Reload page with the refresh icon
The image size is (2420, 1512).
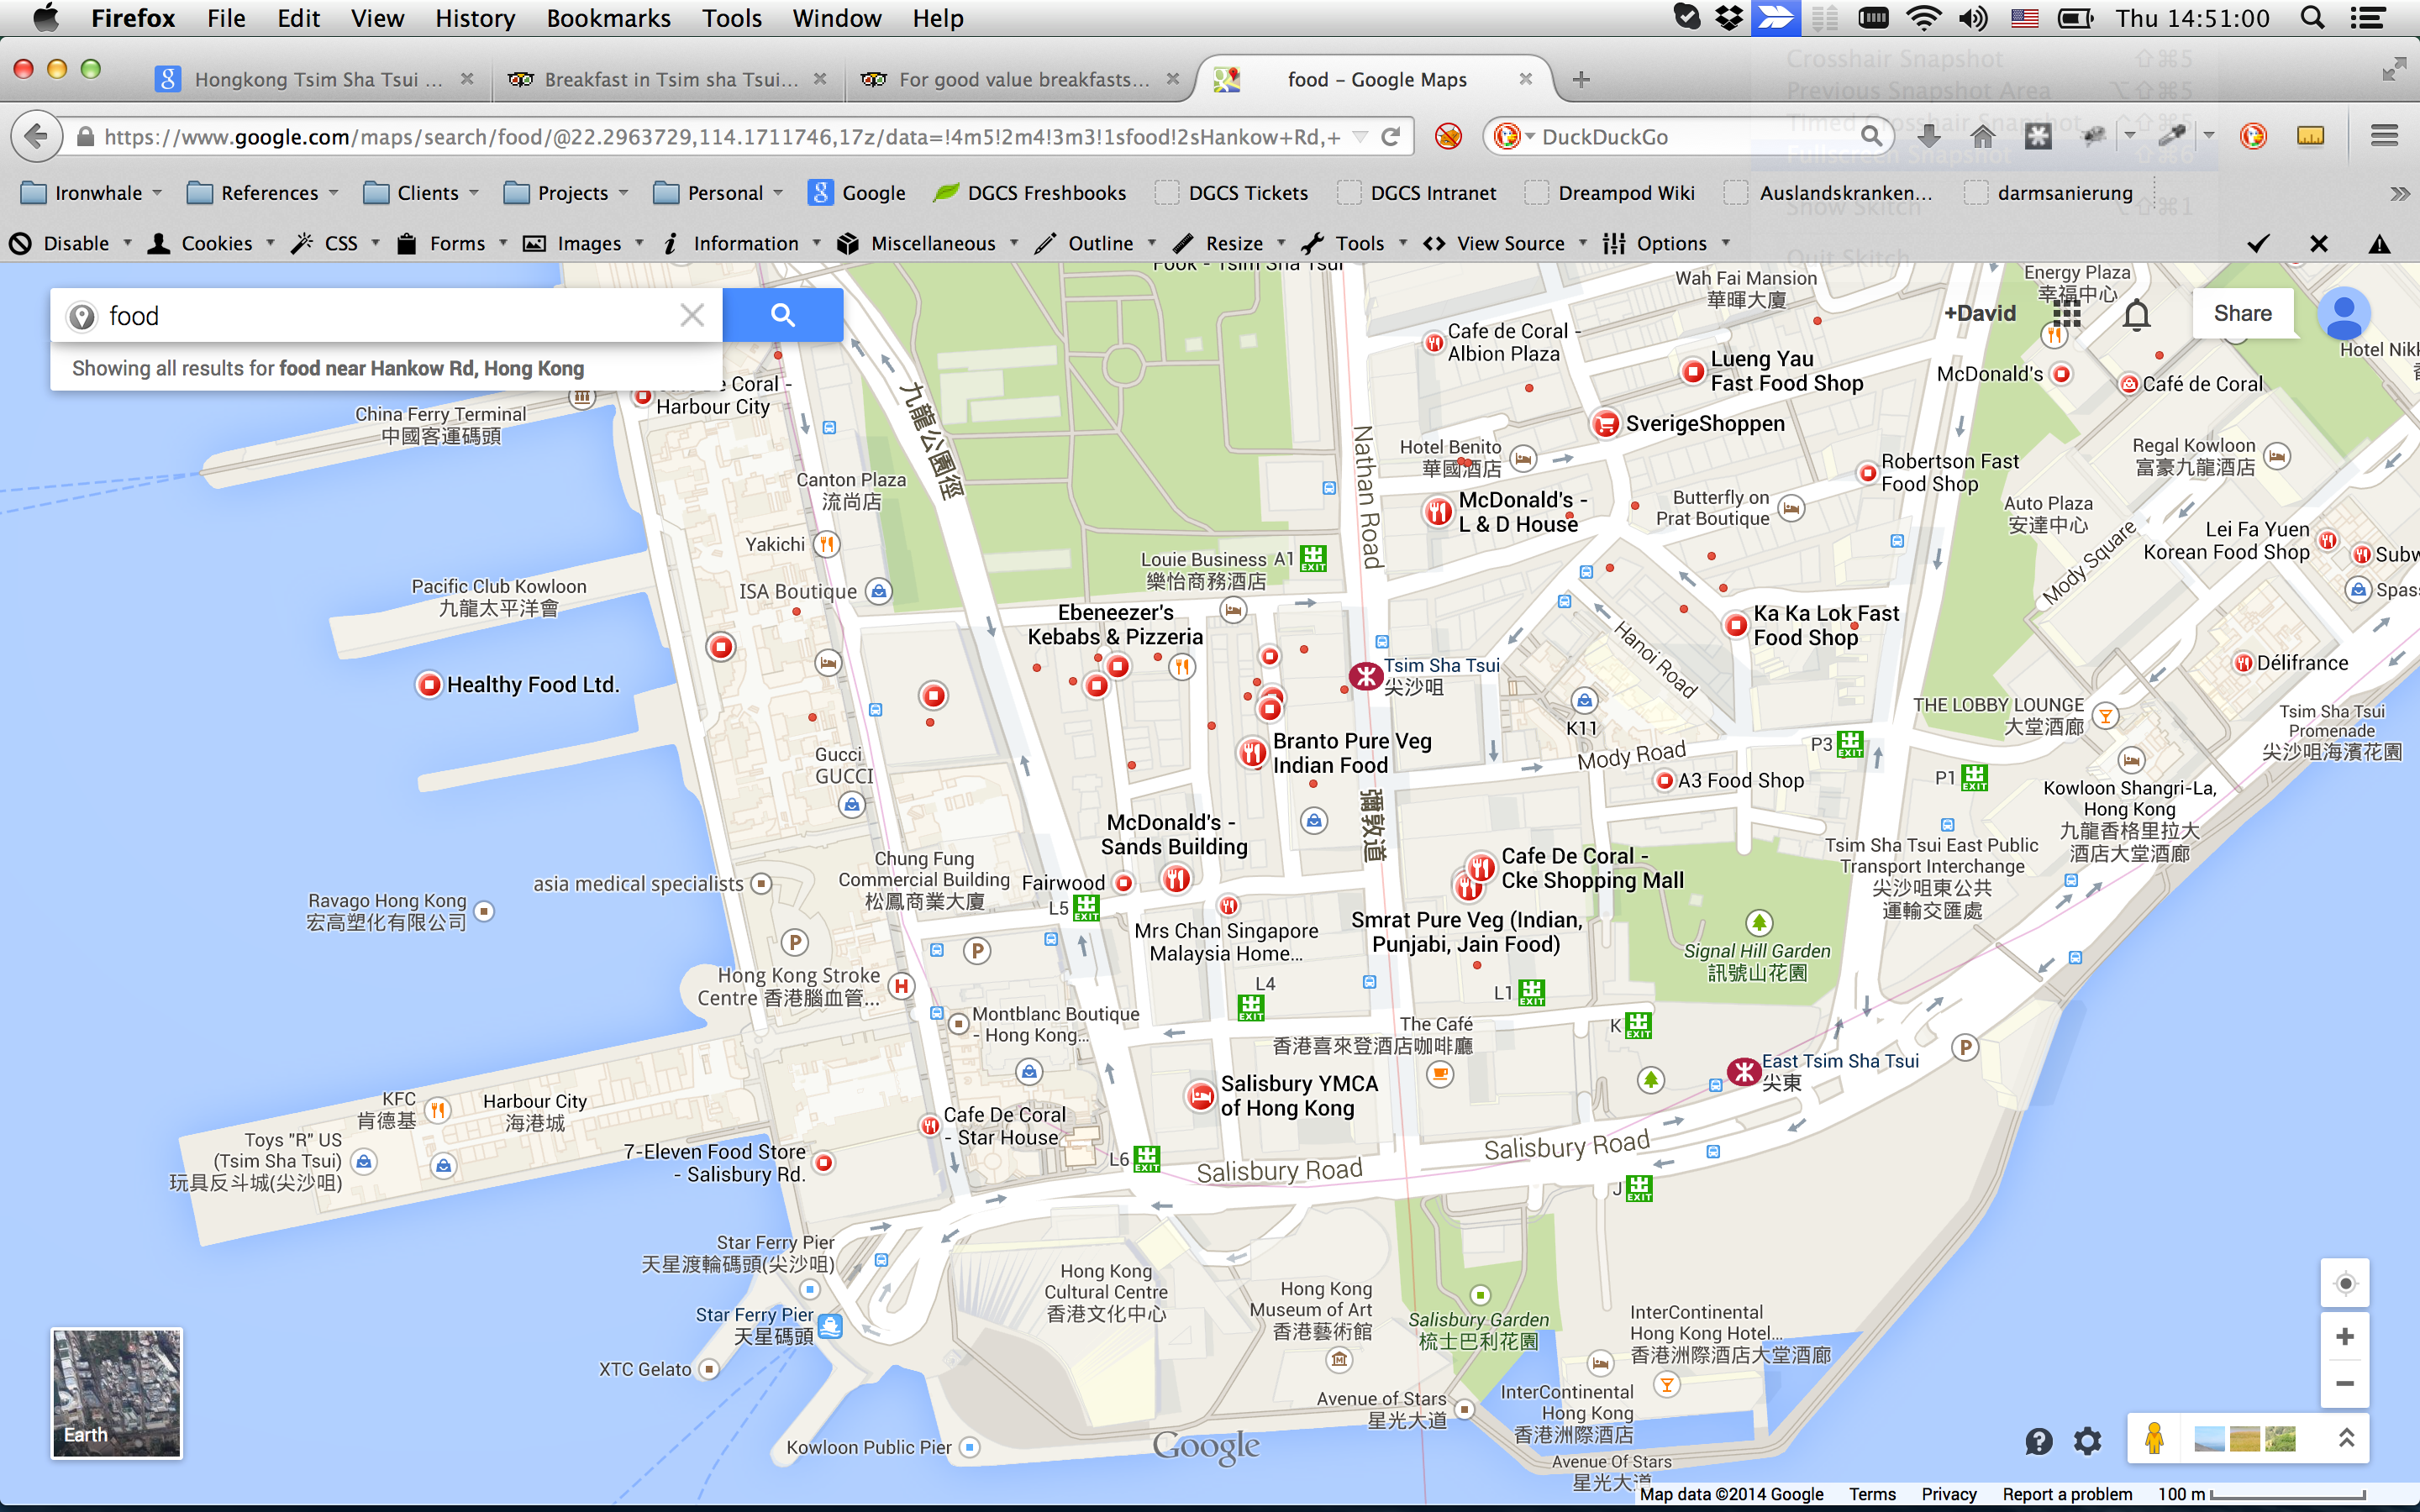tap(1390, 136)
